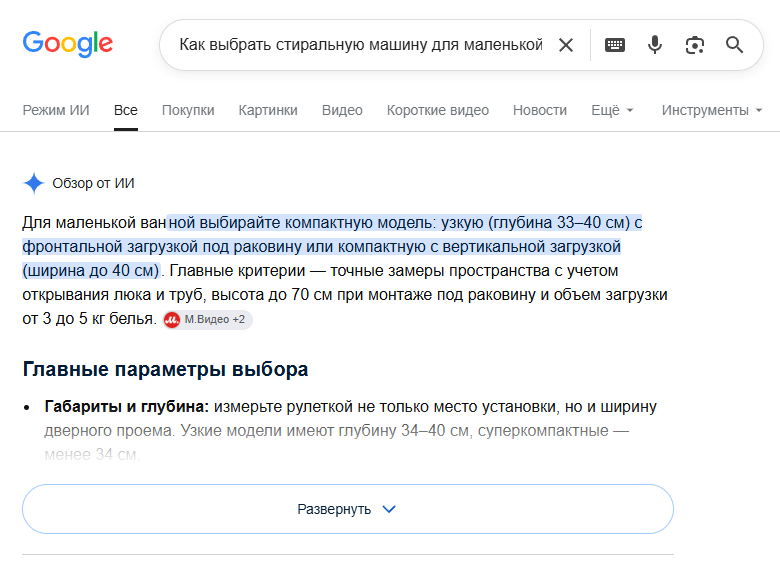Open the Инструменты dropdown

coord(712,110)
